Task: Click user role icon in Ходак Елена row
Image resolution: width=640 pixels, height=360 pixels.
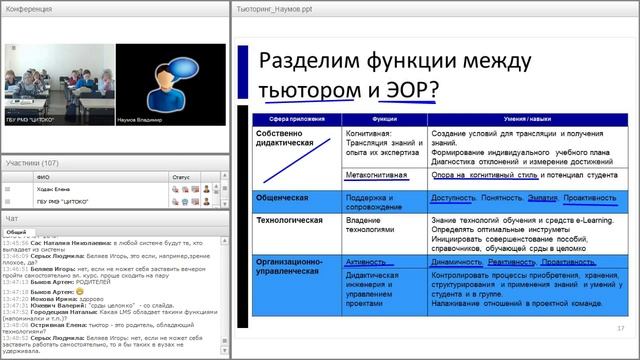Action: pyautogui.click(x=207, y=189)
